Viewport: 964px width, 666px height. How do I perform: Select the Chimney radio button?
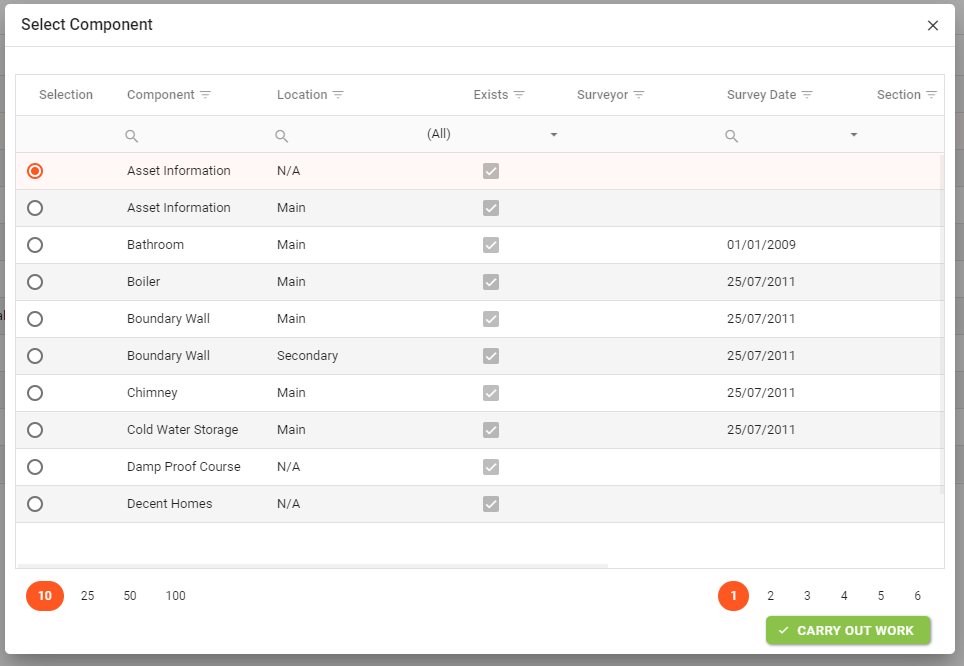(35, 393)
